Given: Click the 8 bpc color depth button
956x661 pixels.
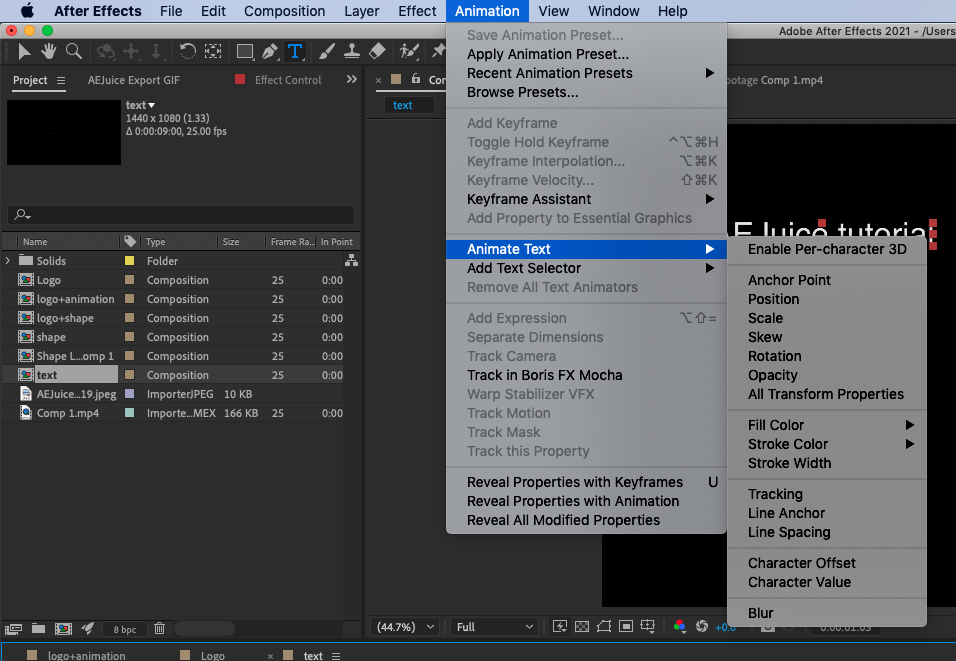Looking at the screenshot, I should coord(124,629).
